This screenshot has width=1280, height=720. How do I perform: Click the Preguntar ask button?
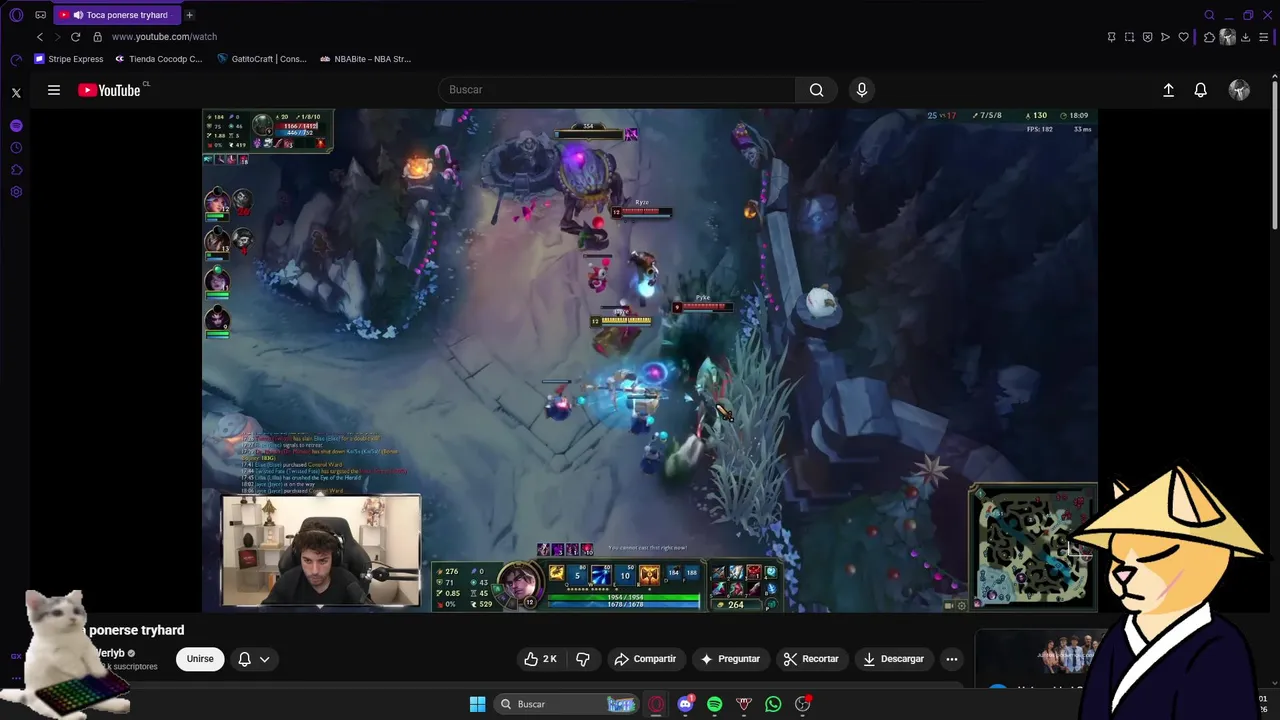click(730, 659)
